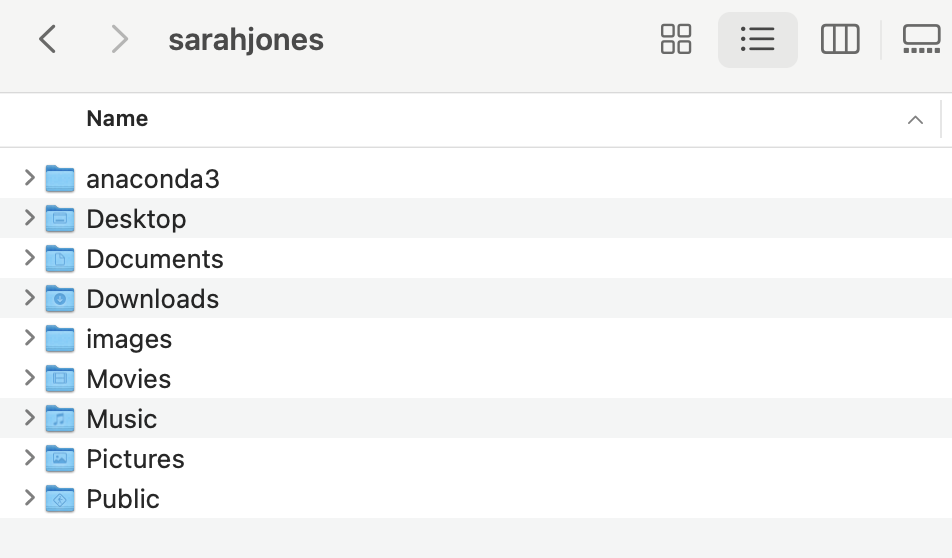Sort by the Name column header
Screen dimensions: 952x558
(x=117, y=119)
